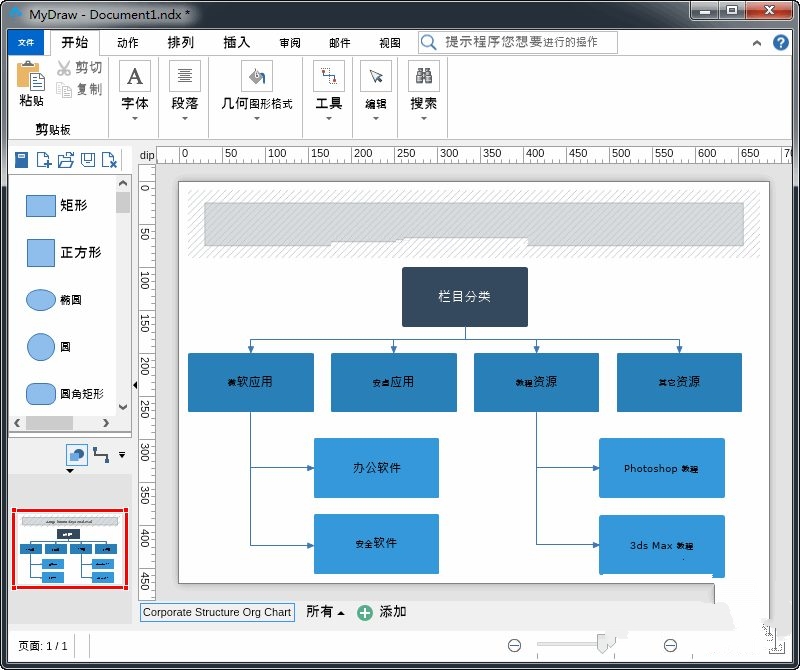The width and height of the screenshot is (800, 670).
Task: Select the 圆 Circle shape
Action: (48, 347)
